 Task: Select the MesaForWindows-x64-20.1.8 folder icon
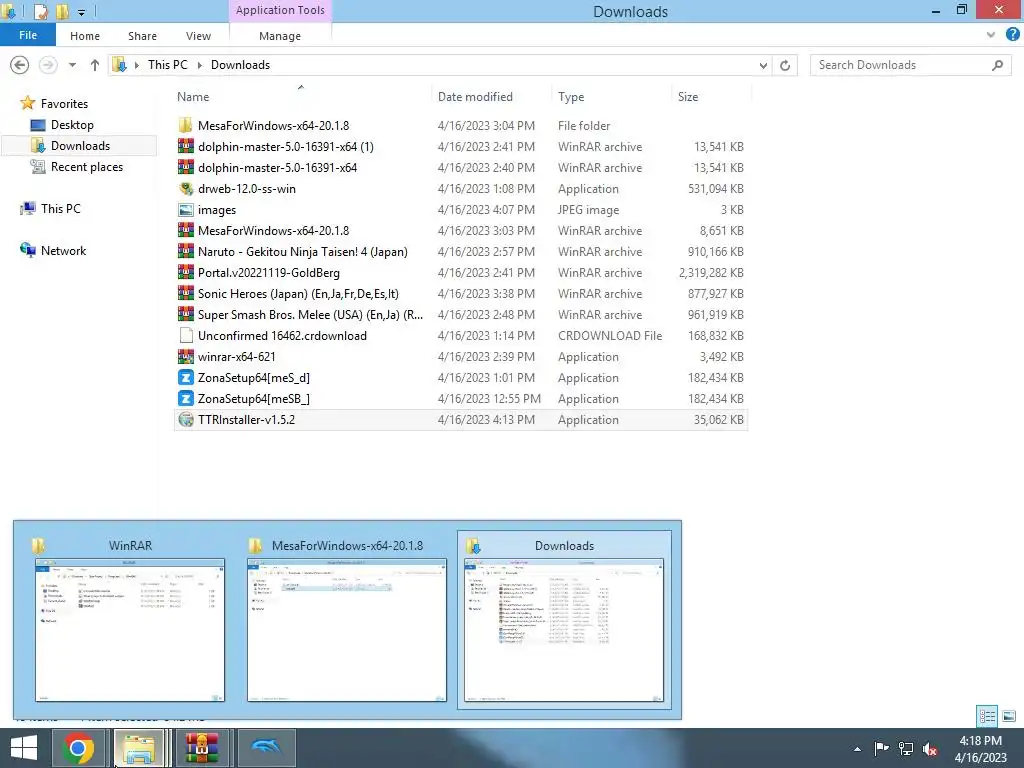coord(186,125)
